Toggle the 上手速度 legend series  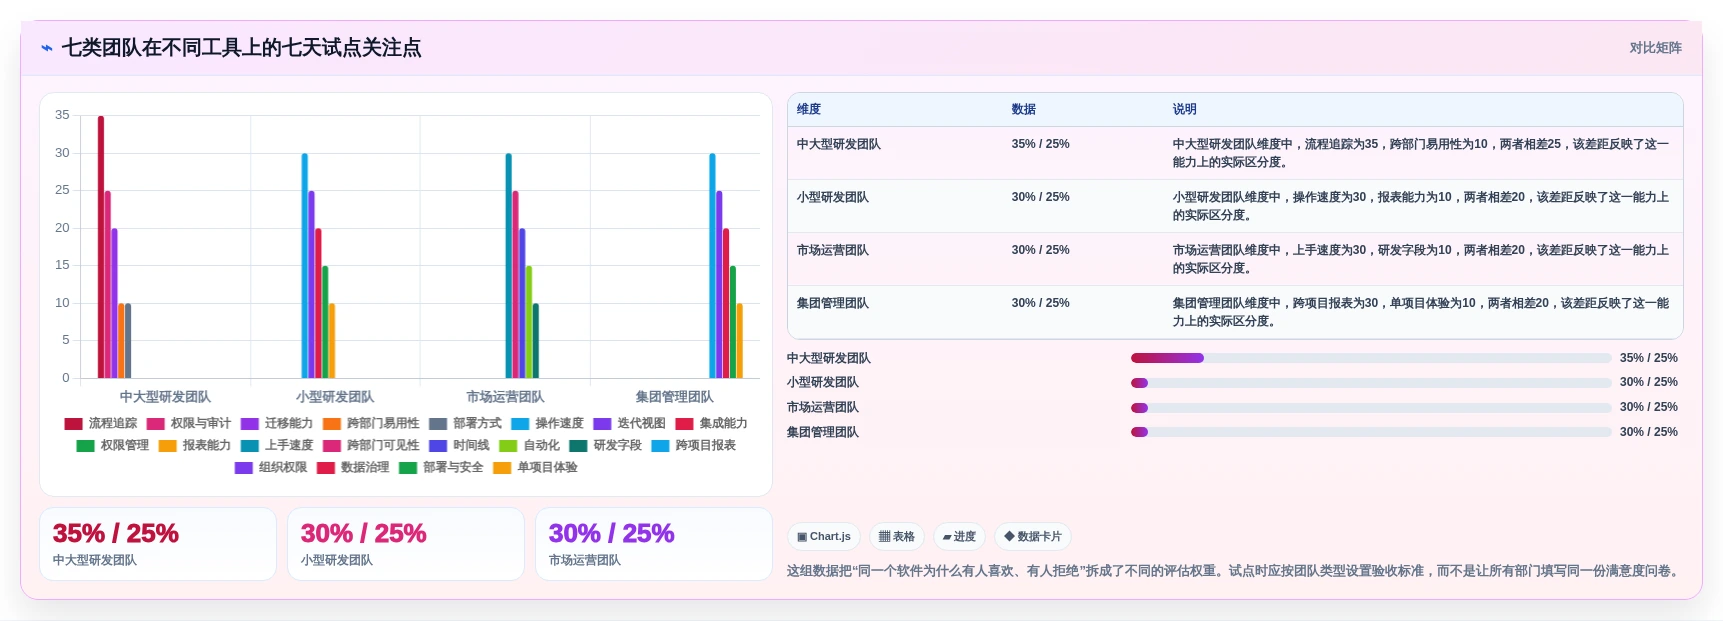tap(277, 445)
